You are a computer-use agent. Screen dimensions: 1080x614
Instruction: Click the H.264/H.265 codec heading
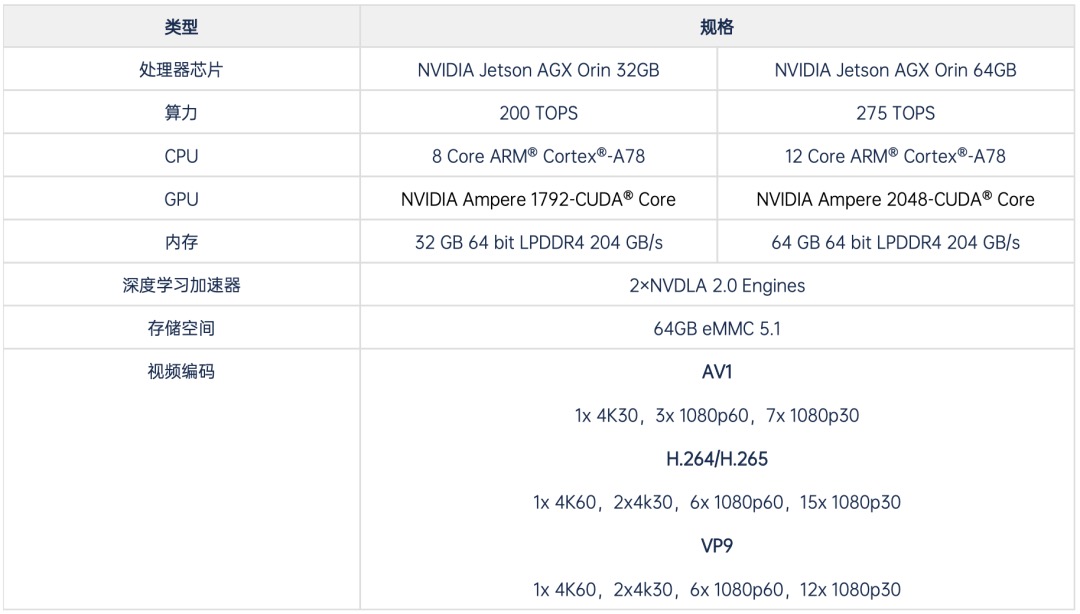coord(716,459)
